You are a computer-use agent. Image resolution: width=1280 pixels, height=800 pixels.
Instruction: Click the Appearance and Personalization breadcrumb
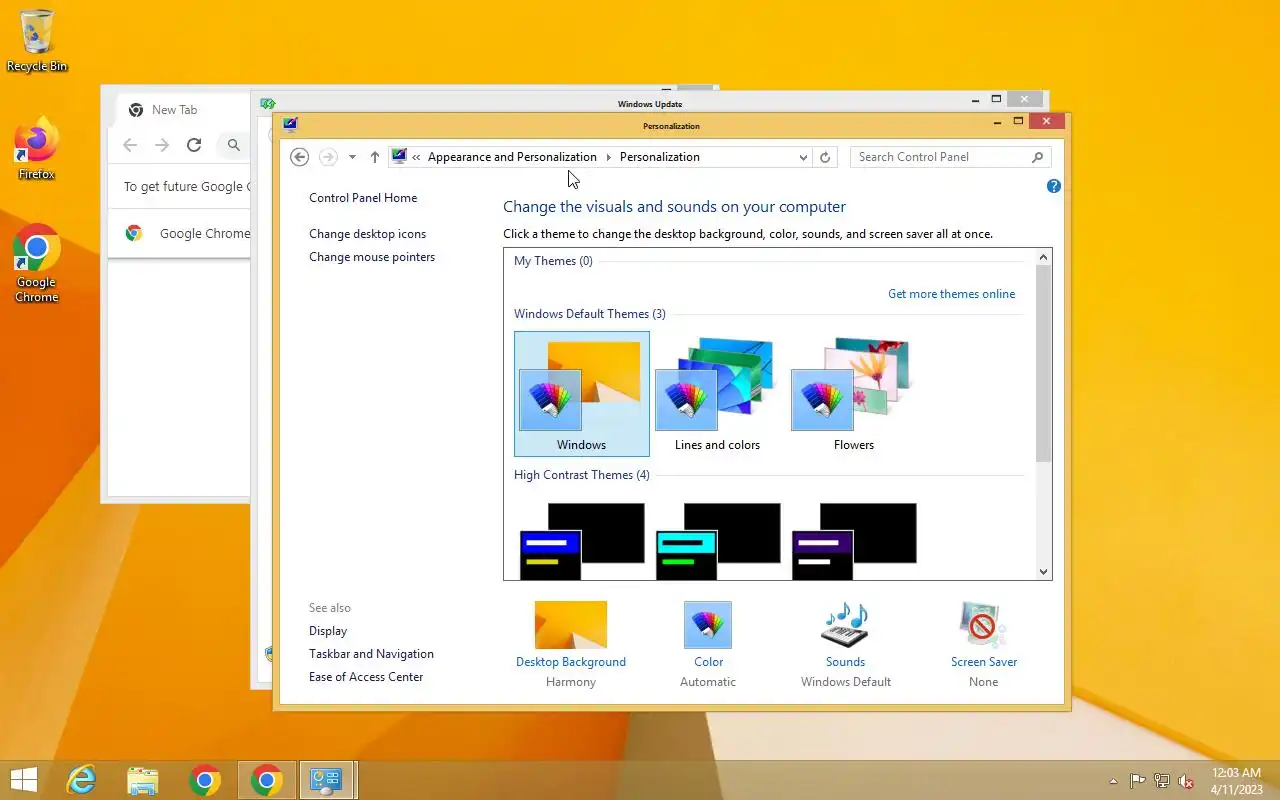(512, 157)
